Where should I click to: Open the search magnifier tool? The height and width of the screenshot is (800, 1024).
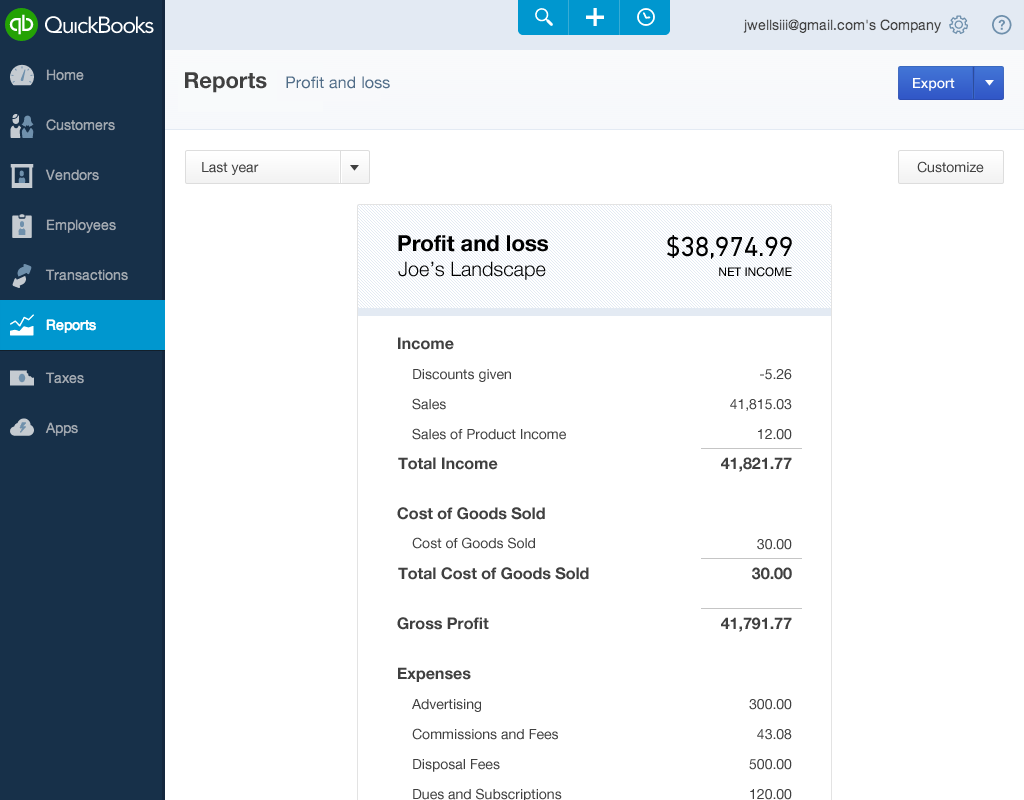coord(543,17)
